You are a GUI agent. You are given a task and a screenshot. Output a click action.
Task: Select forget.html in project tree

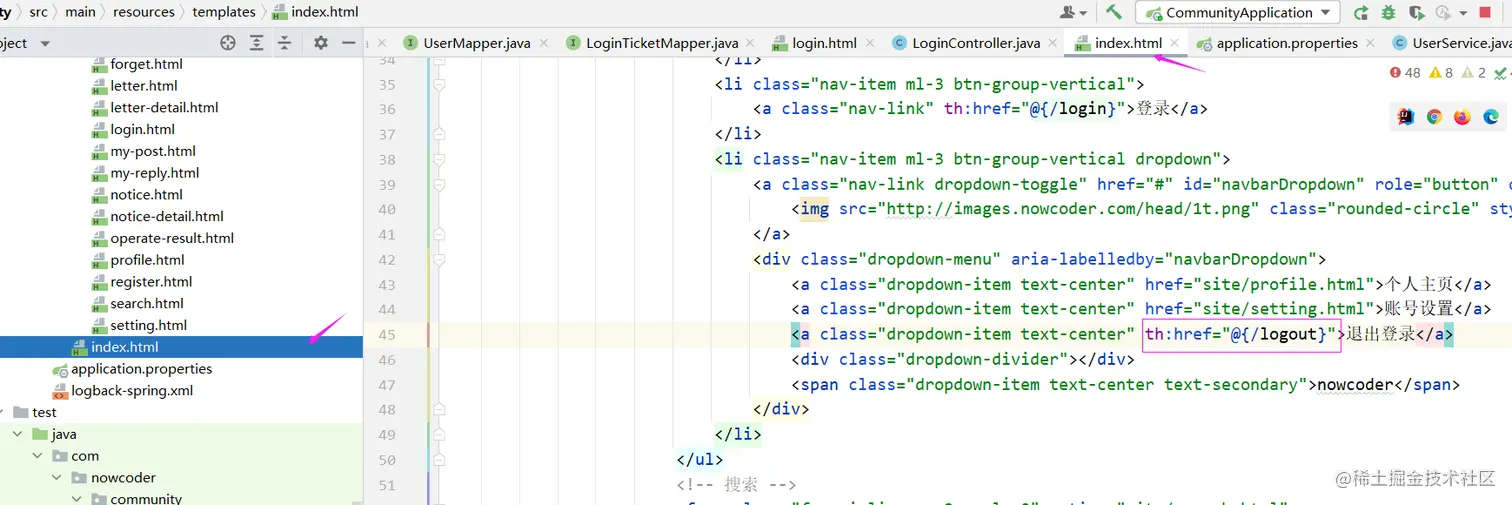point(146,64)
